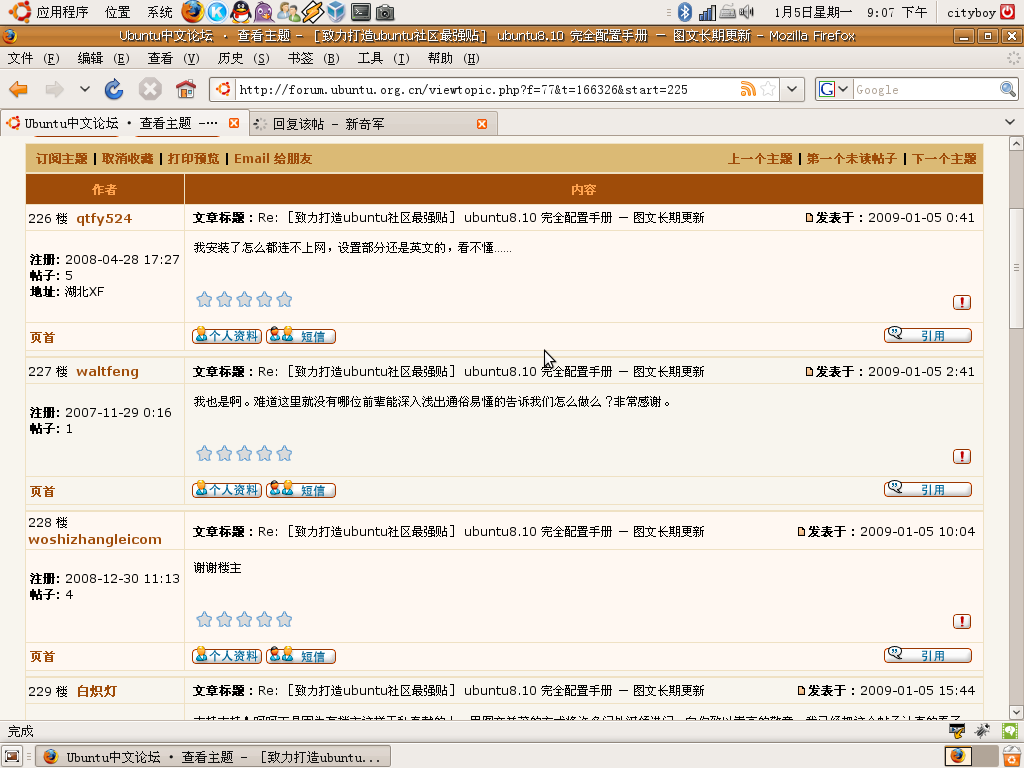This screenshot has width=1024, height=768.
Task: Open the back/forward history dropdown
Action: (x=85, y=89)
